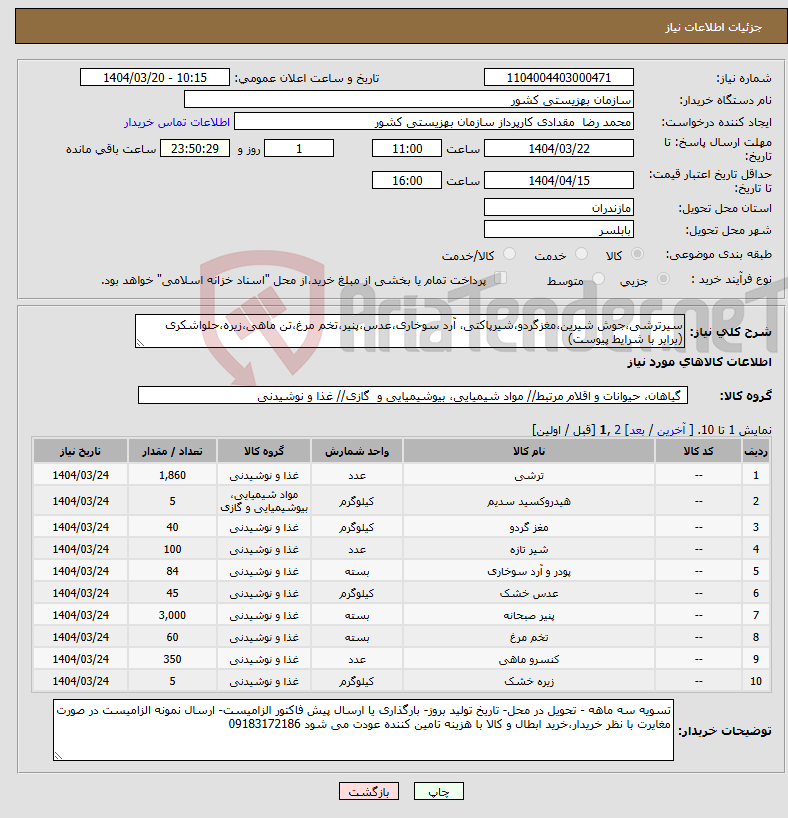Click the remaining days field showing 1

[x=299, y=148]
